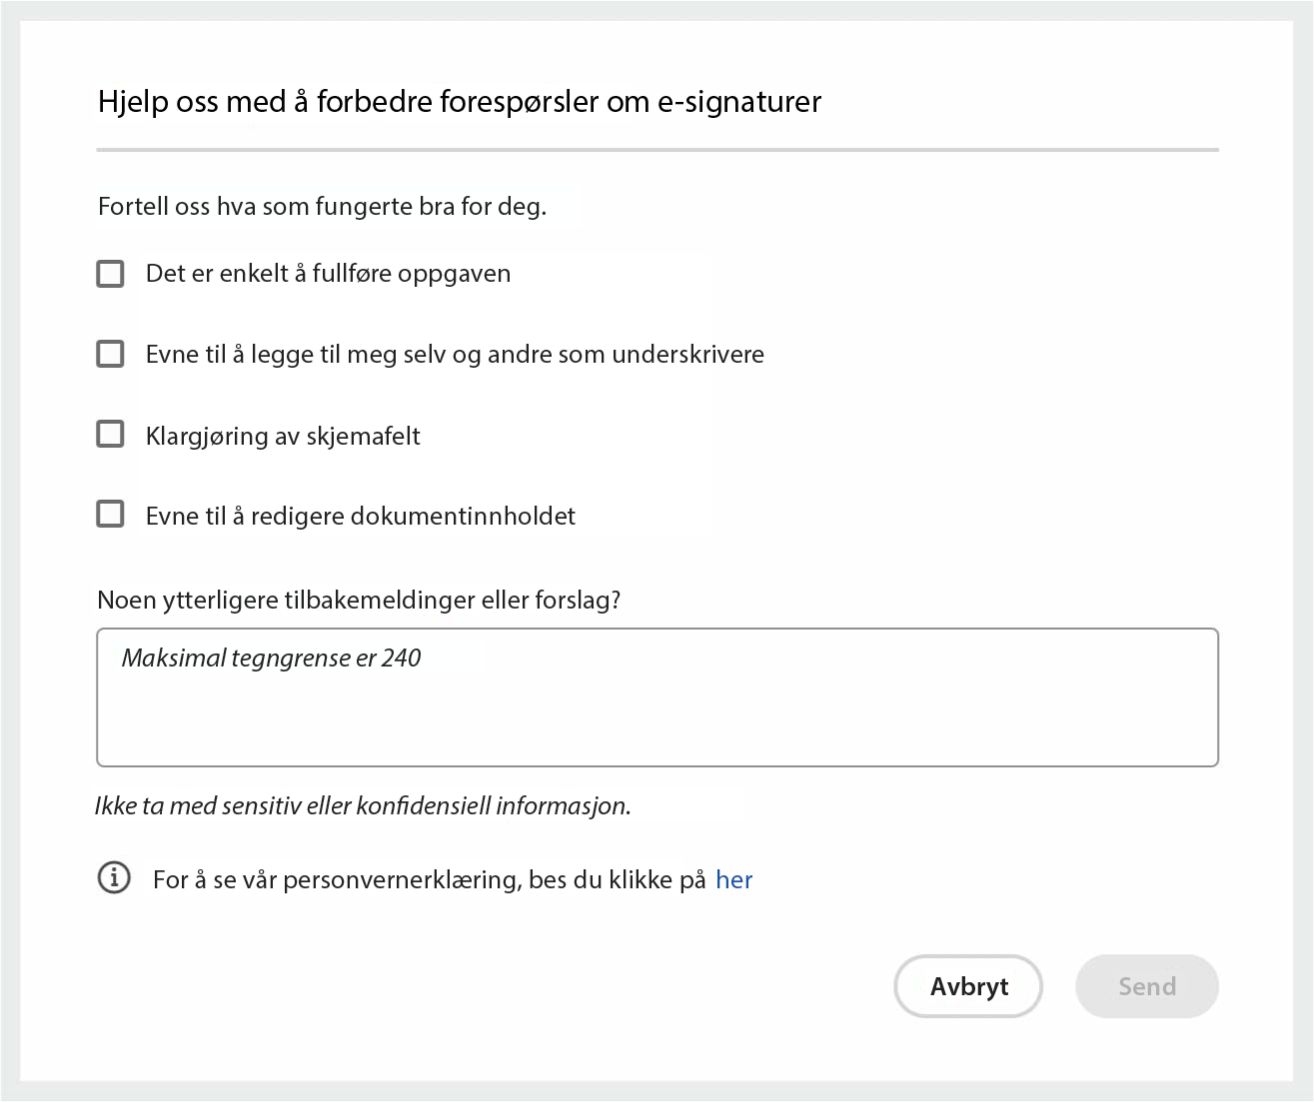Submit feedback using Send
This screenshot has width=1314, height=1102.
(1146, 986)
